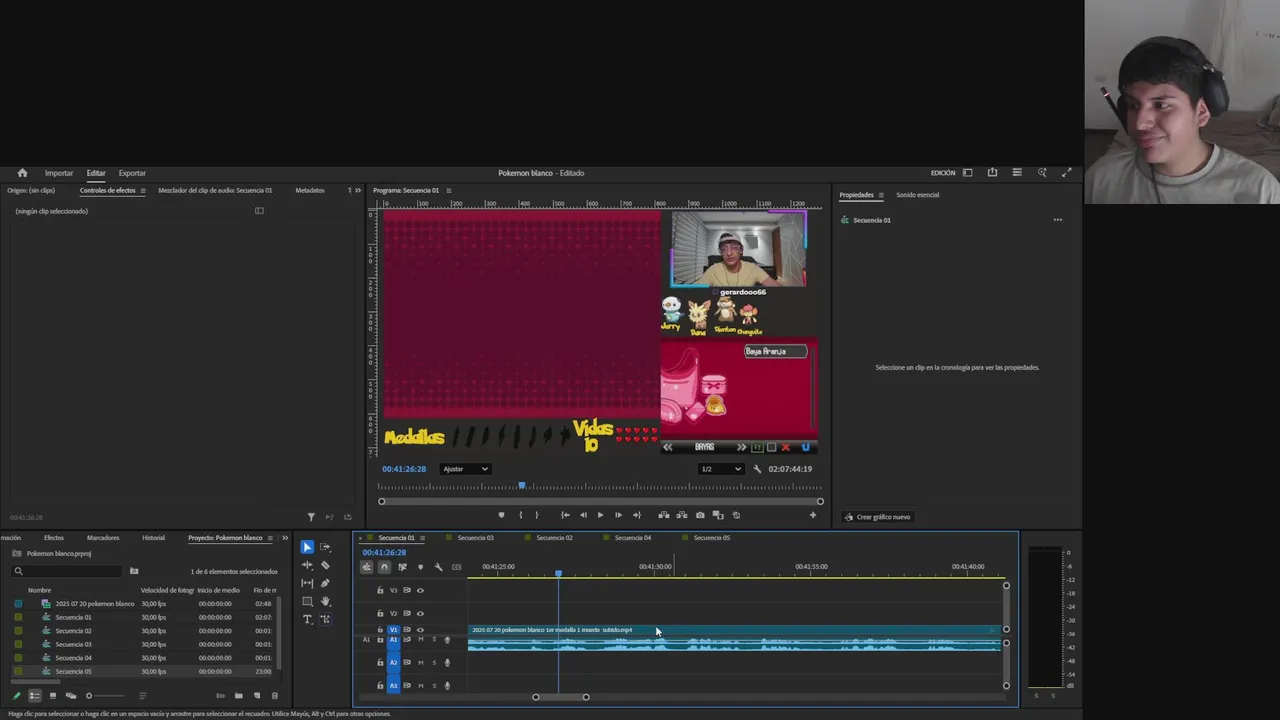Go to In point
The width and height of the screenshot is (1280, 720).
[x=565, y=515]
